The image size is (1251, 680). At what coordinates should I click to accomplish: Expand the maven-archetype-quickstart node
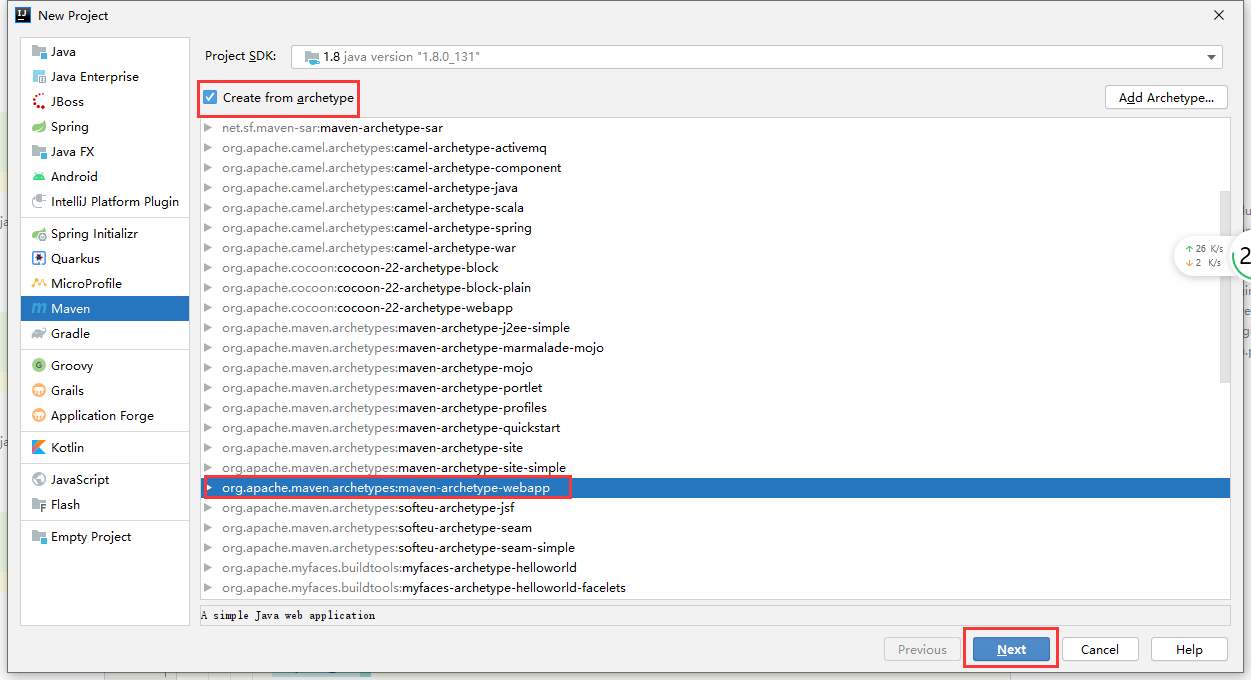pos(208,428)
